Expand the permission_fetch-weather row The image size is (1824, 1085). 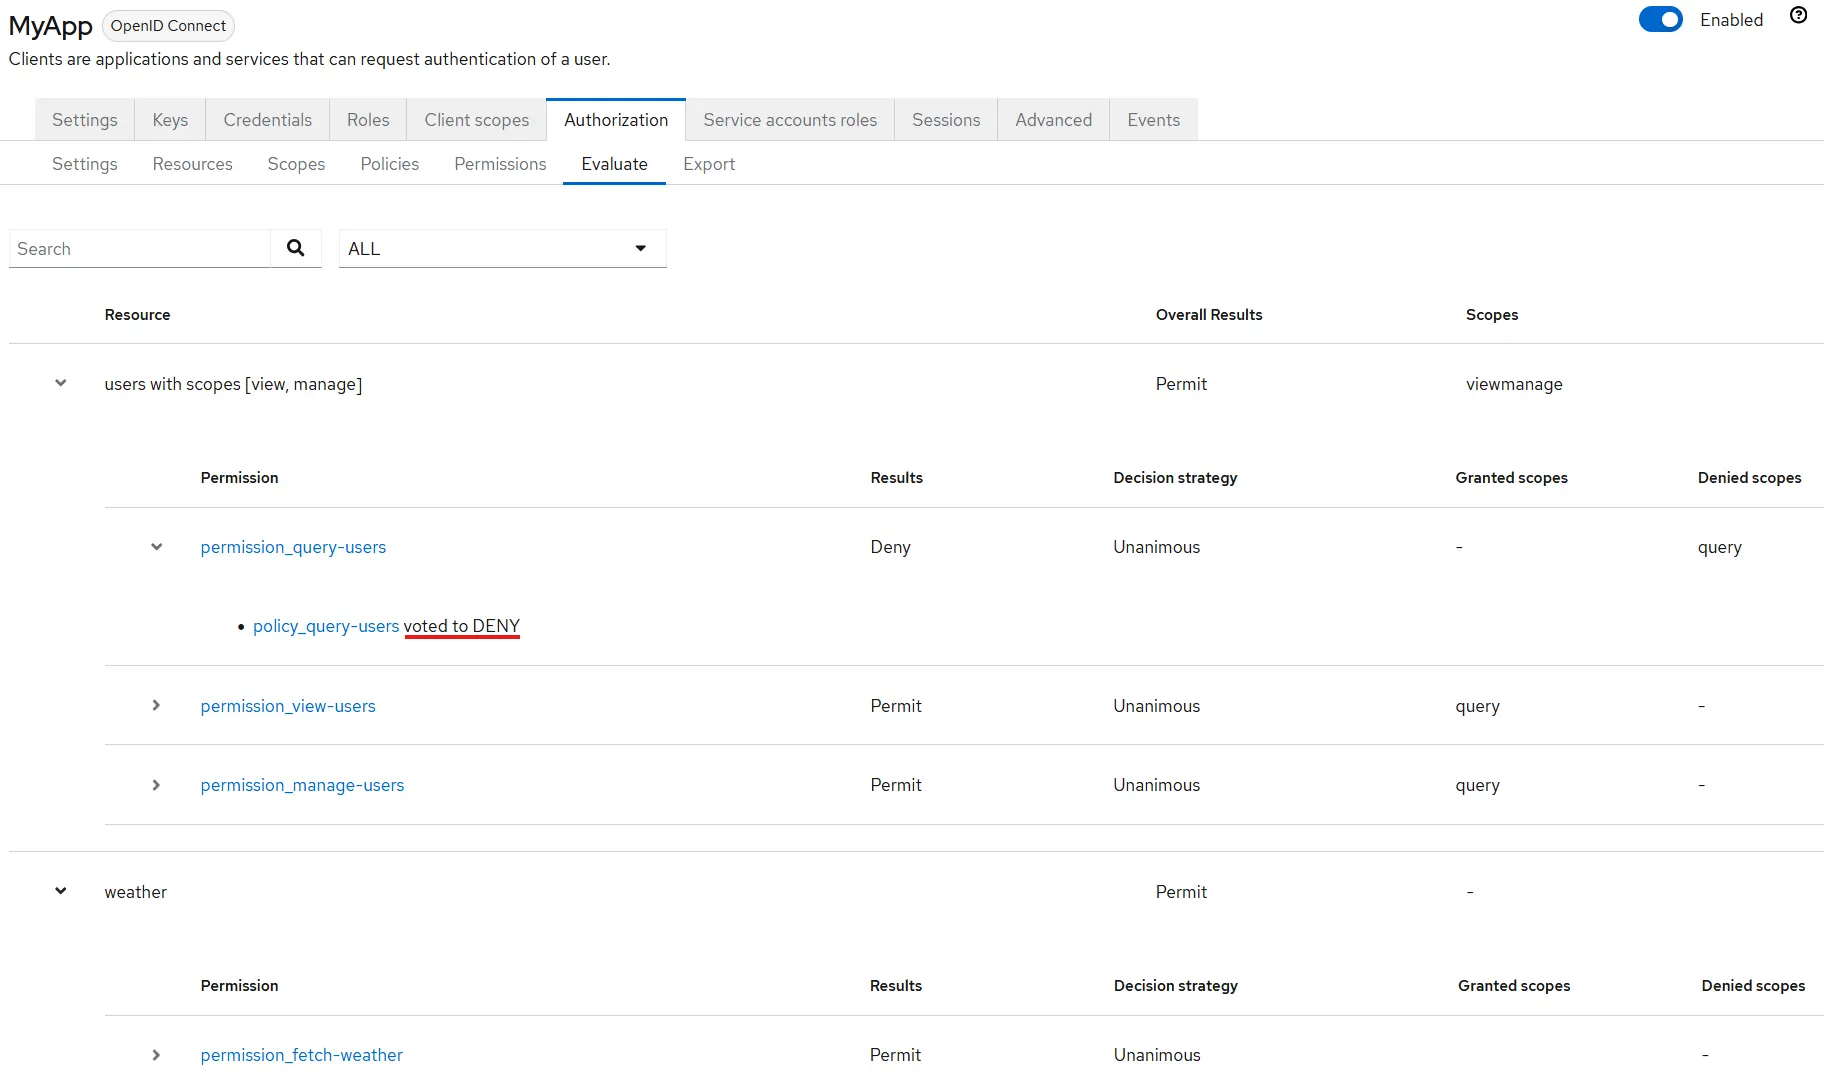point(157,1055)
